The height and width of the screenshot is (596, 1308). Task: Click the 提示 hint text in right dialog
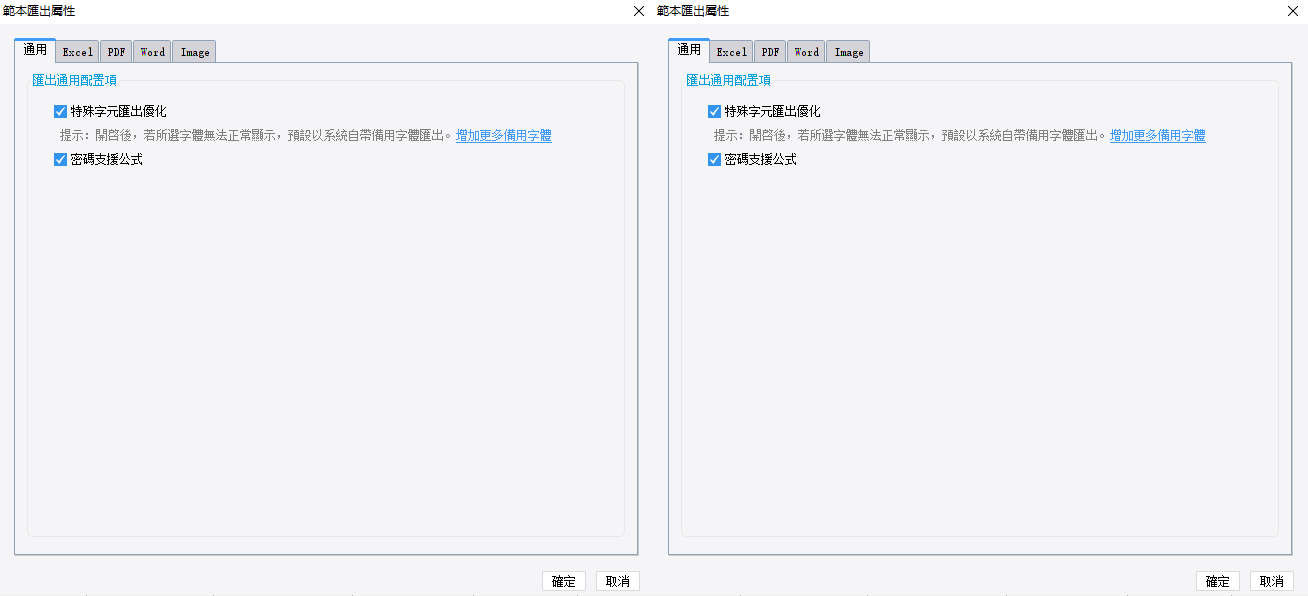coord(911,136)
